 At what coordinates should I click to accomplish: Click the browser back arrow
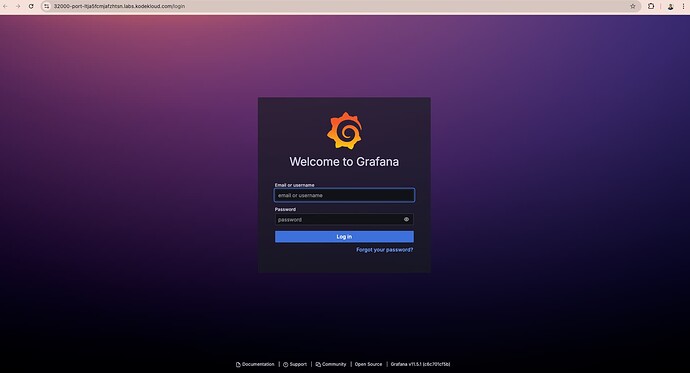5,6
